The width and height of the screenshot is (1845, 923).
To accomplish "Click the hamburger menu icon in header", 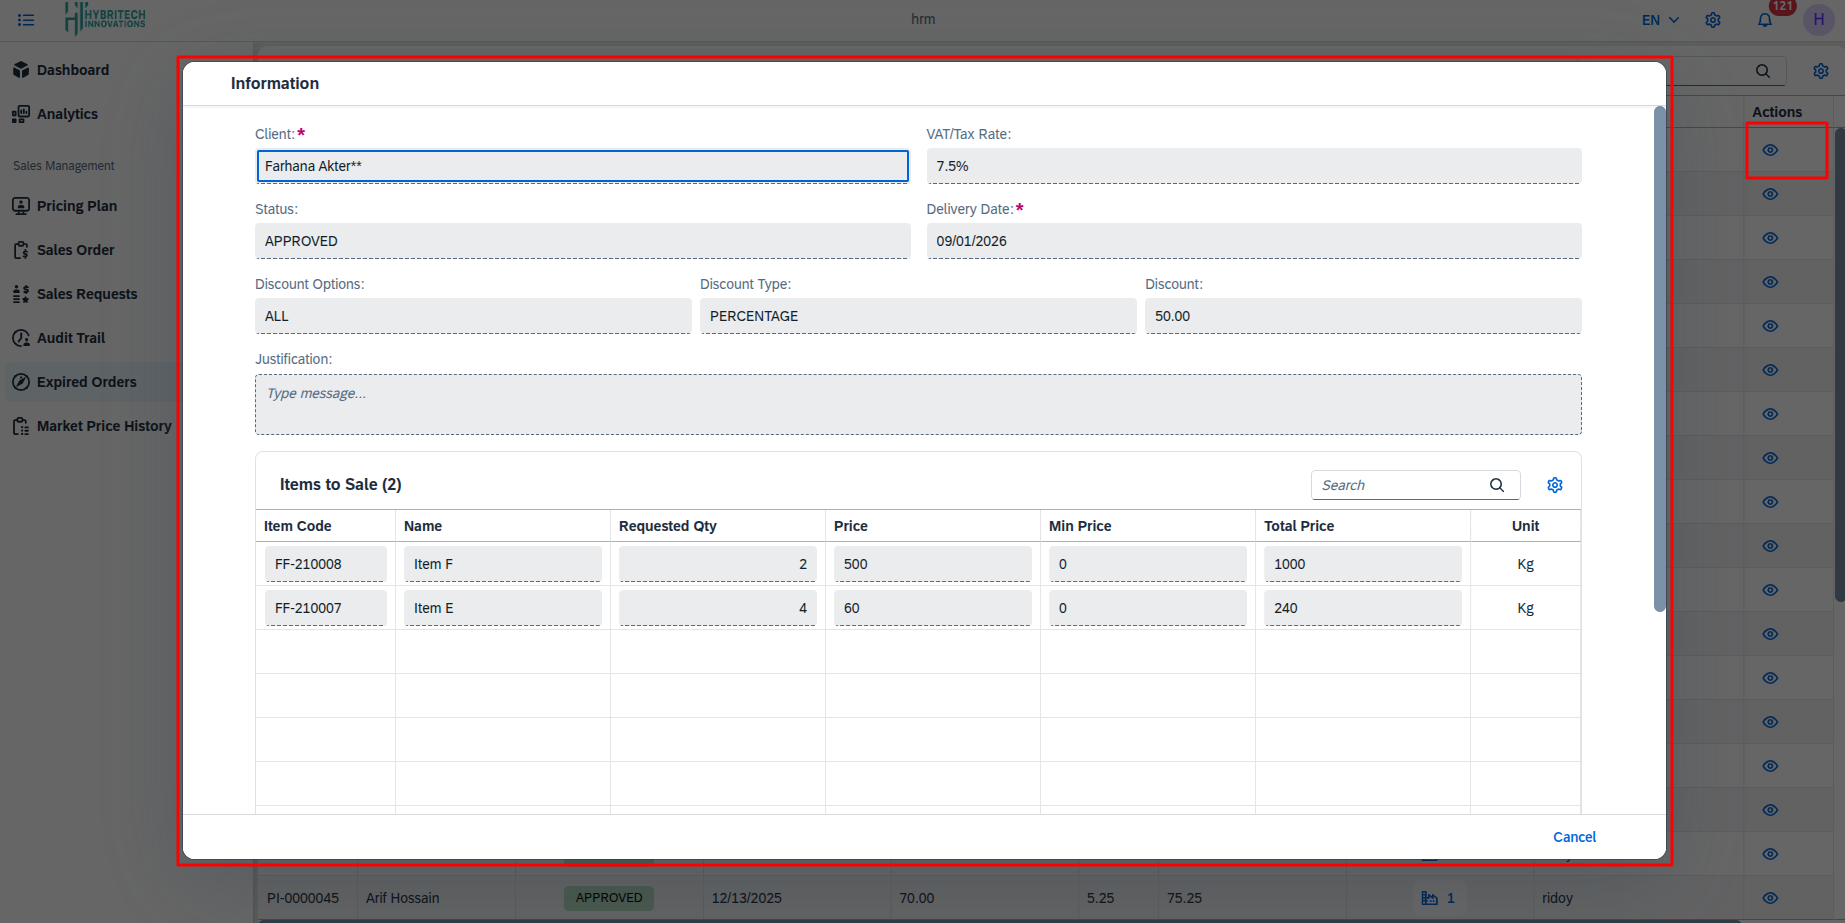I will 26,20.
